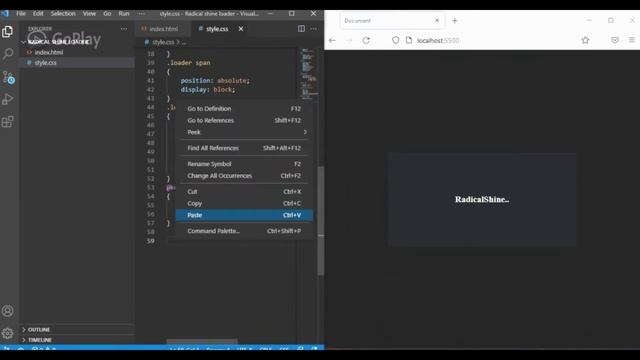Open the Accounts menu icon
This screenshot has width=640, height=360.
pos(7,311)
